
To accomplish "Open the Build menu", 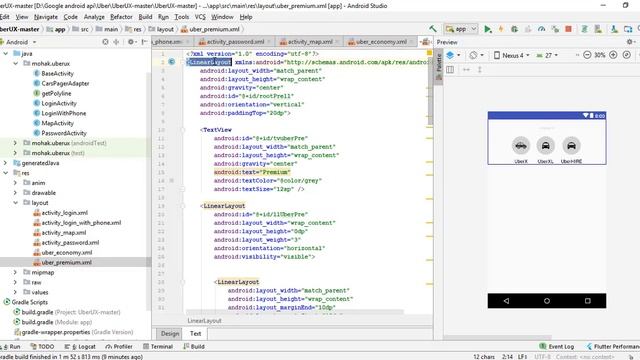I will 145,17.
